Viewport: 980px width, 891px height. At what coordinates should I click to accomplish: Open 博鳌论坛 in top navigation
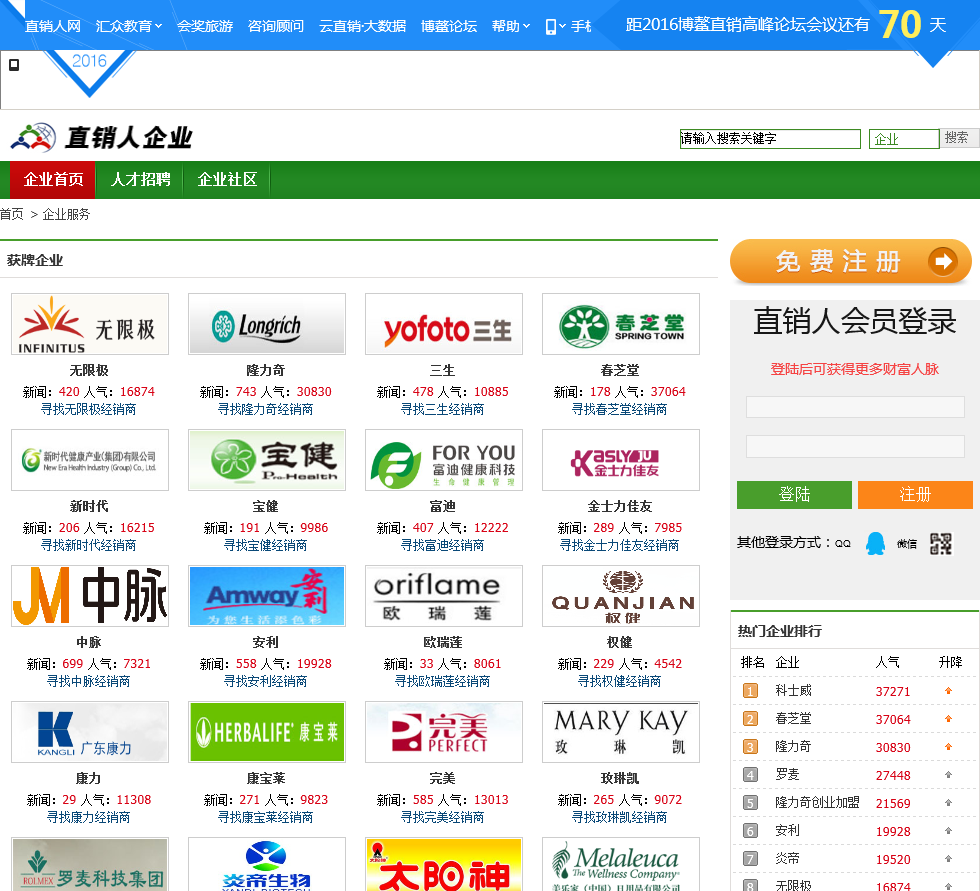point(449,26)
